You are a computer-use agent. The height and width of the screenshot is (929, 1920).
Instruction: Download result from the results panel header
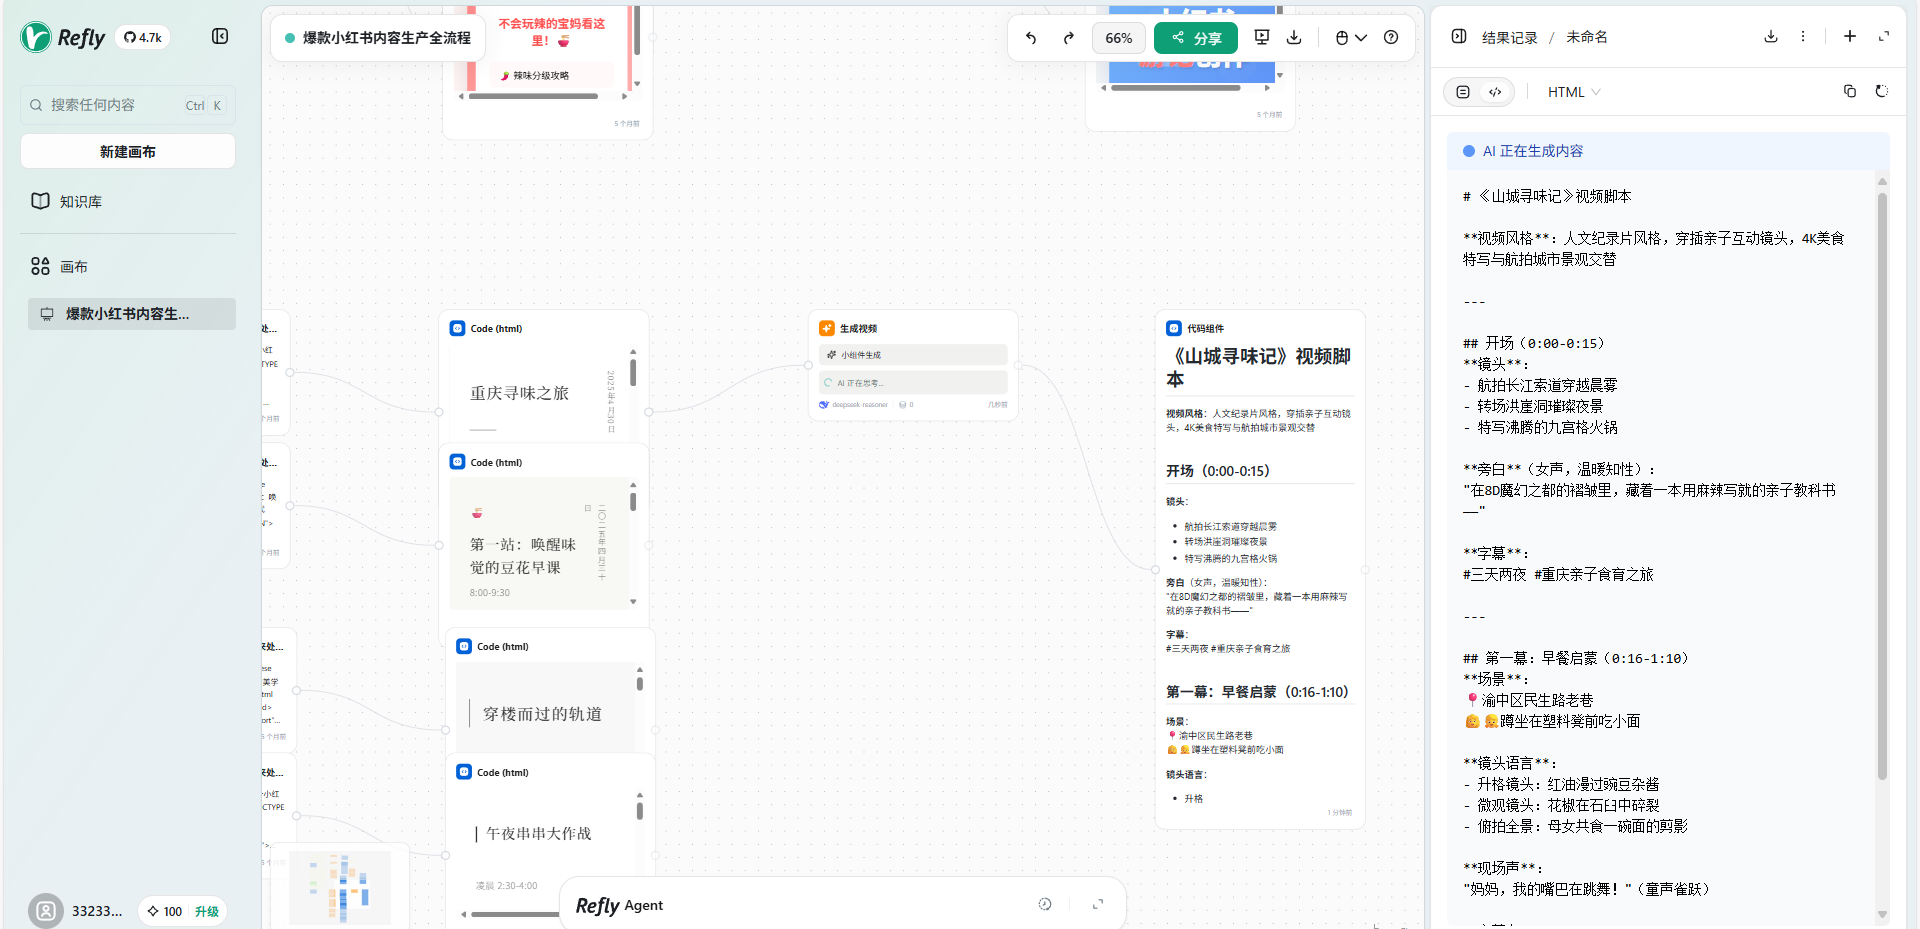[x=1771, y=37]
